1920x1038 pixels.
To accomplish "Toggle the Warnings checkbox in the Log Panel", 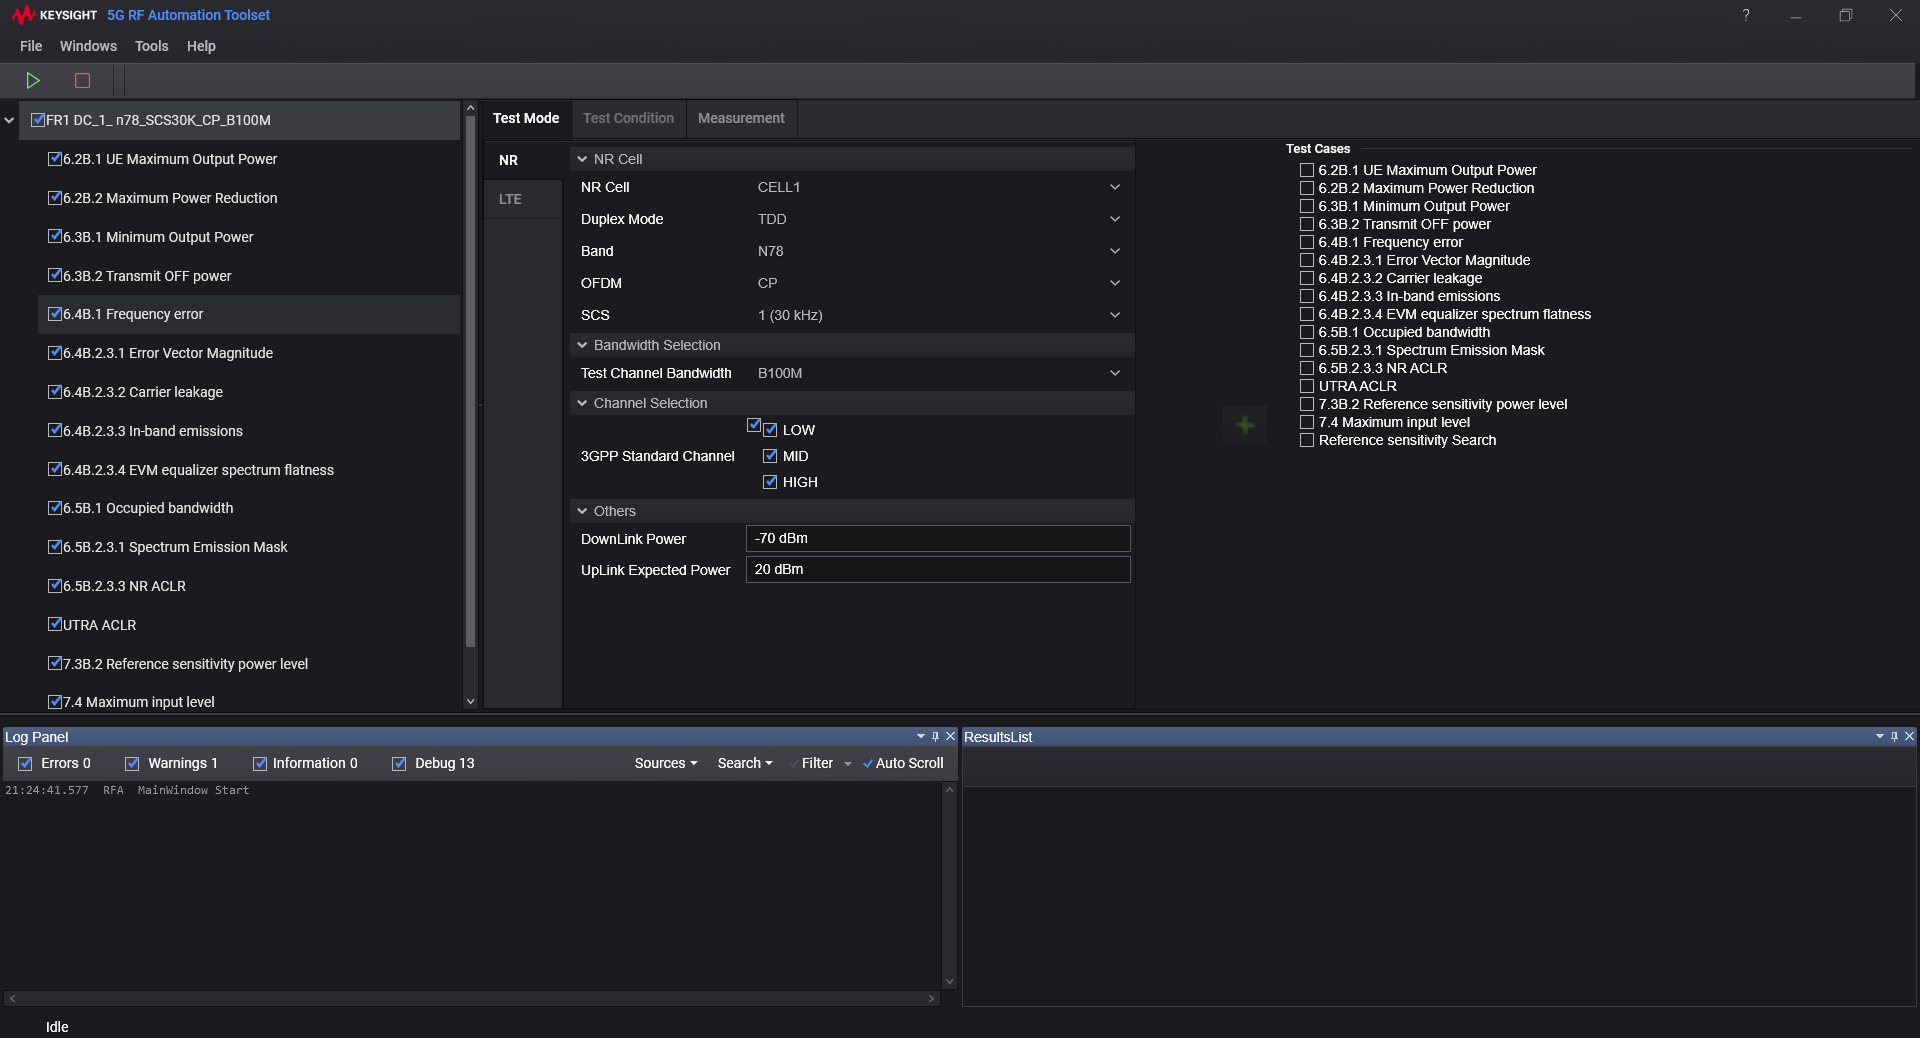I will point(132,763).
